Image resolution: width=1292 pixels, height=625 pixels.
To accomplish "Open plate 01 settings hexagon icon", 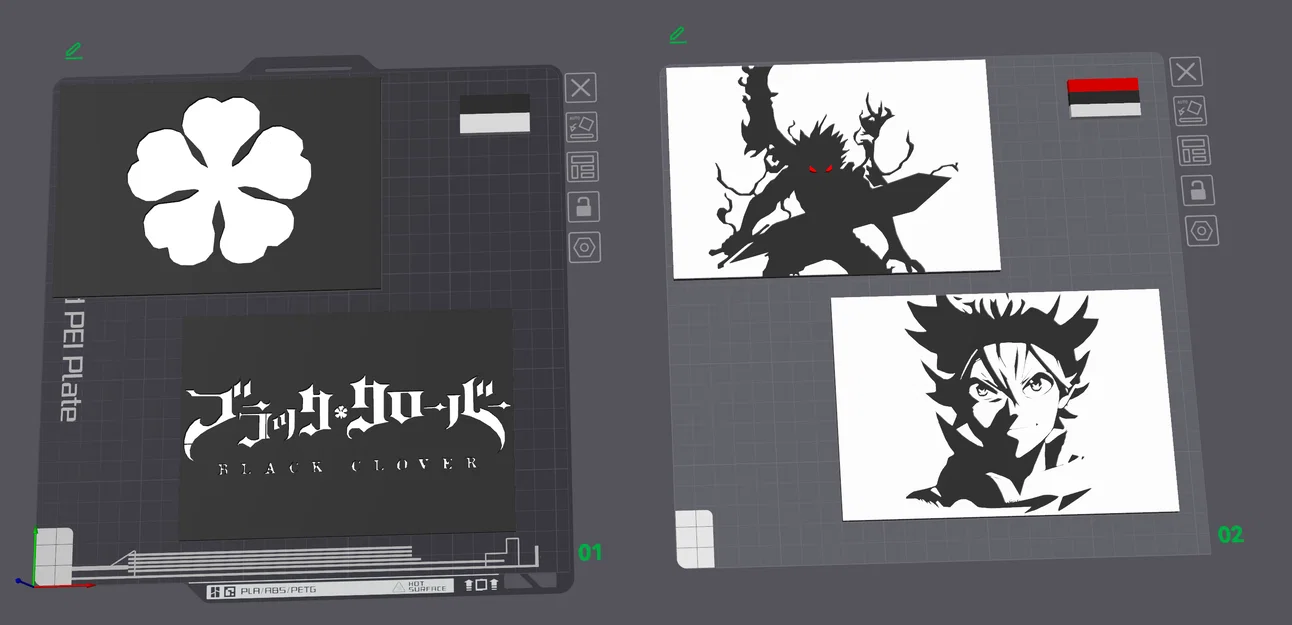I will 585,246.
